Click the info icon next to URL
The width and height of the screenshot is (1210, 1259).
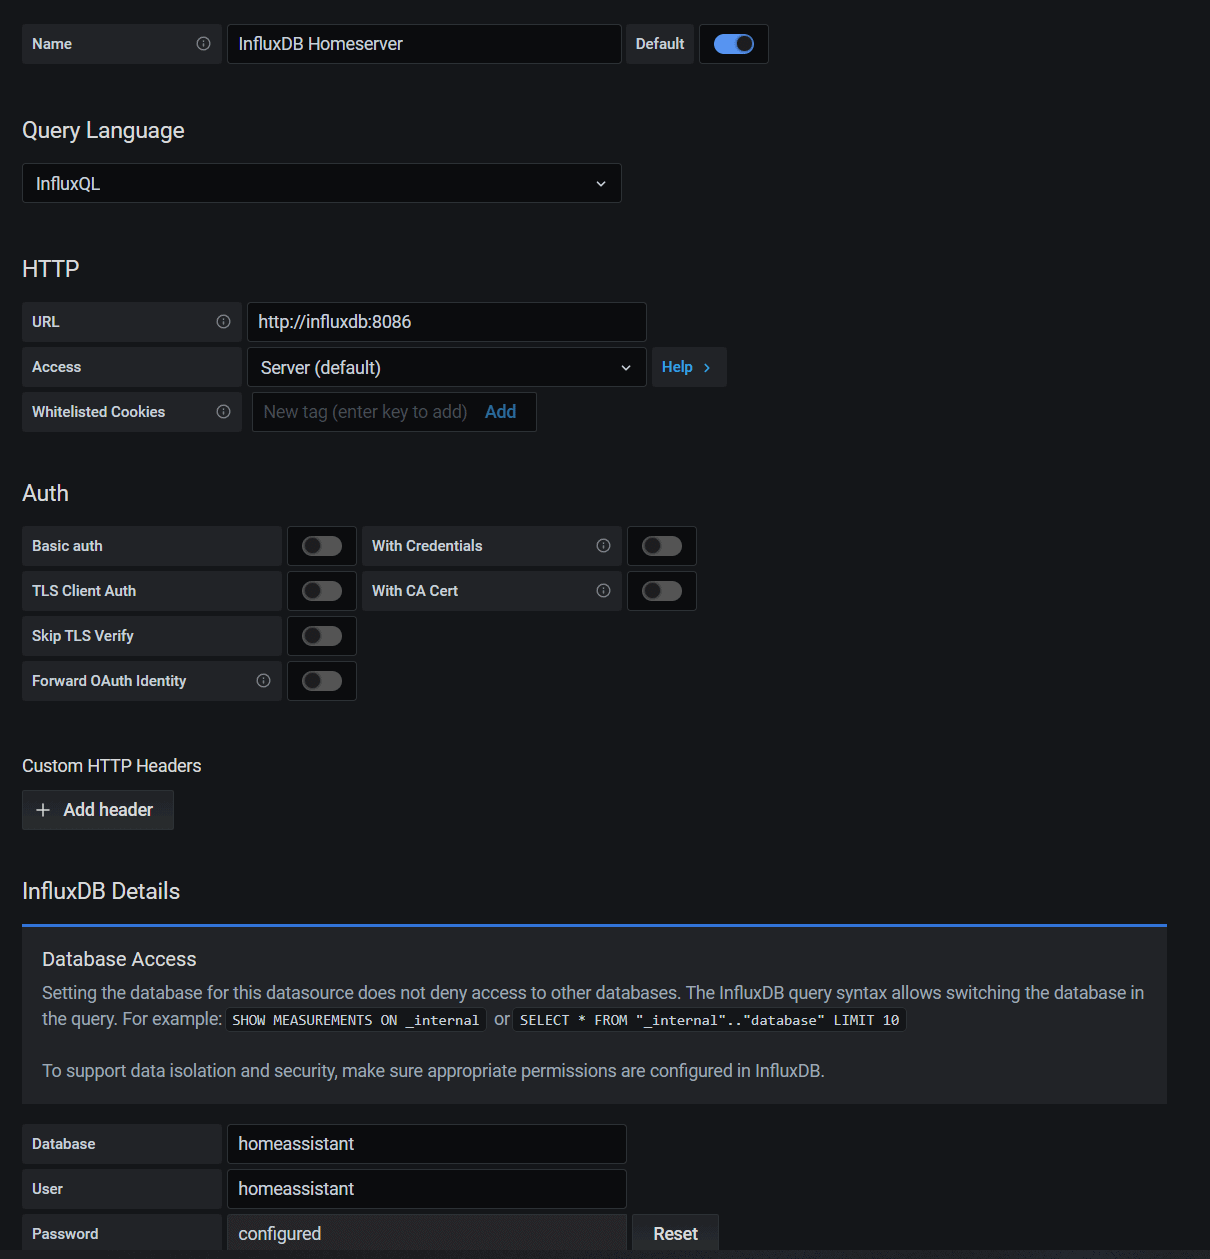pos(223,321)
